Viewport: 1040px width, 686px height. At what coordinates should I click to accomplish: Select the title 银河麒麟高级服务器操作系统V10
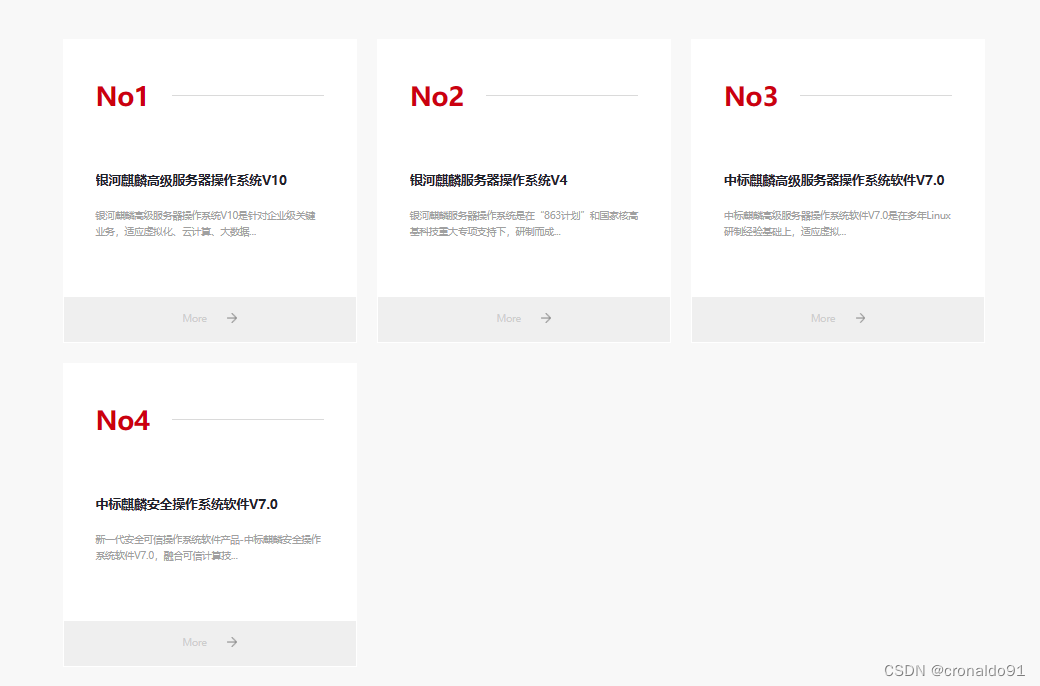191,180
